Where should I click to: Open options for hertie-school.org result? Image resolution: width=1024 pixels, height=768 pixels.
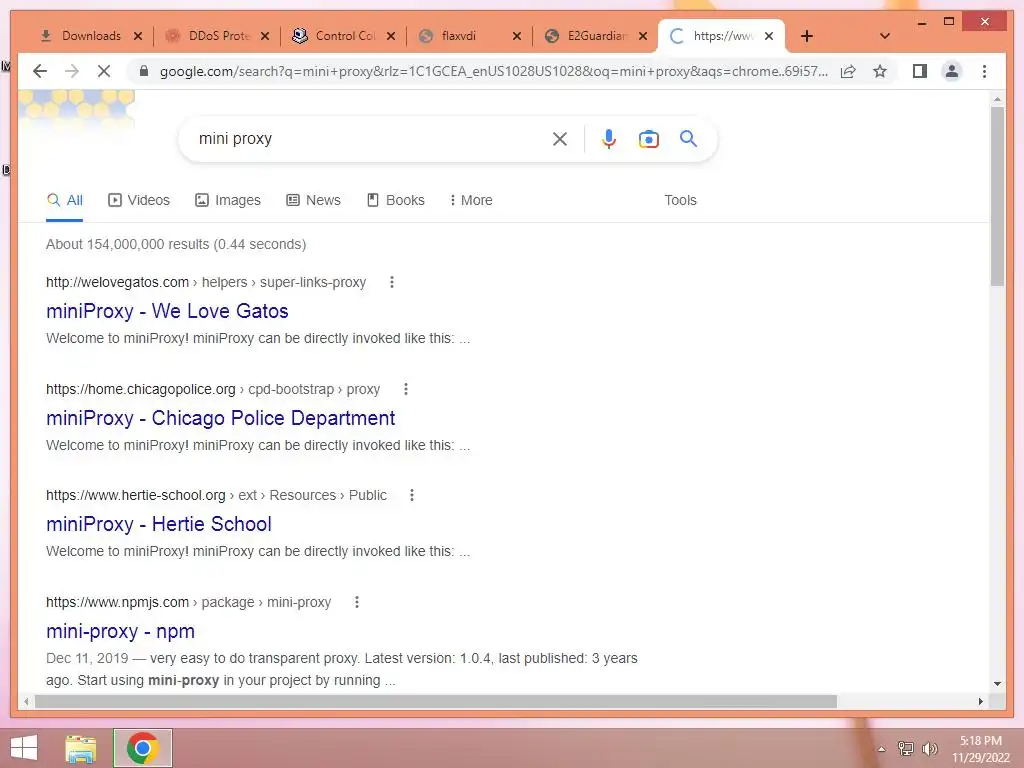click(411, 495)
